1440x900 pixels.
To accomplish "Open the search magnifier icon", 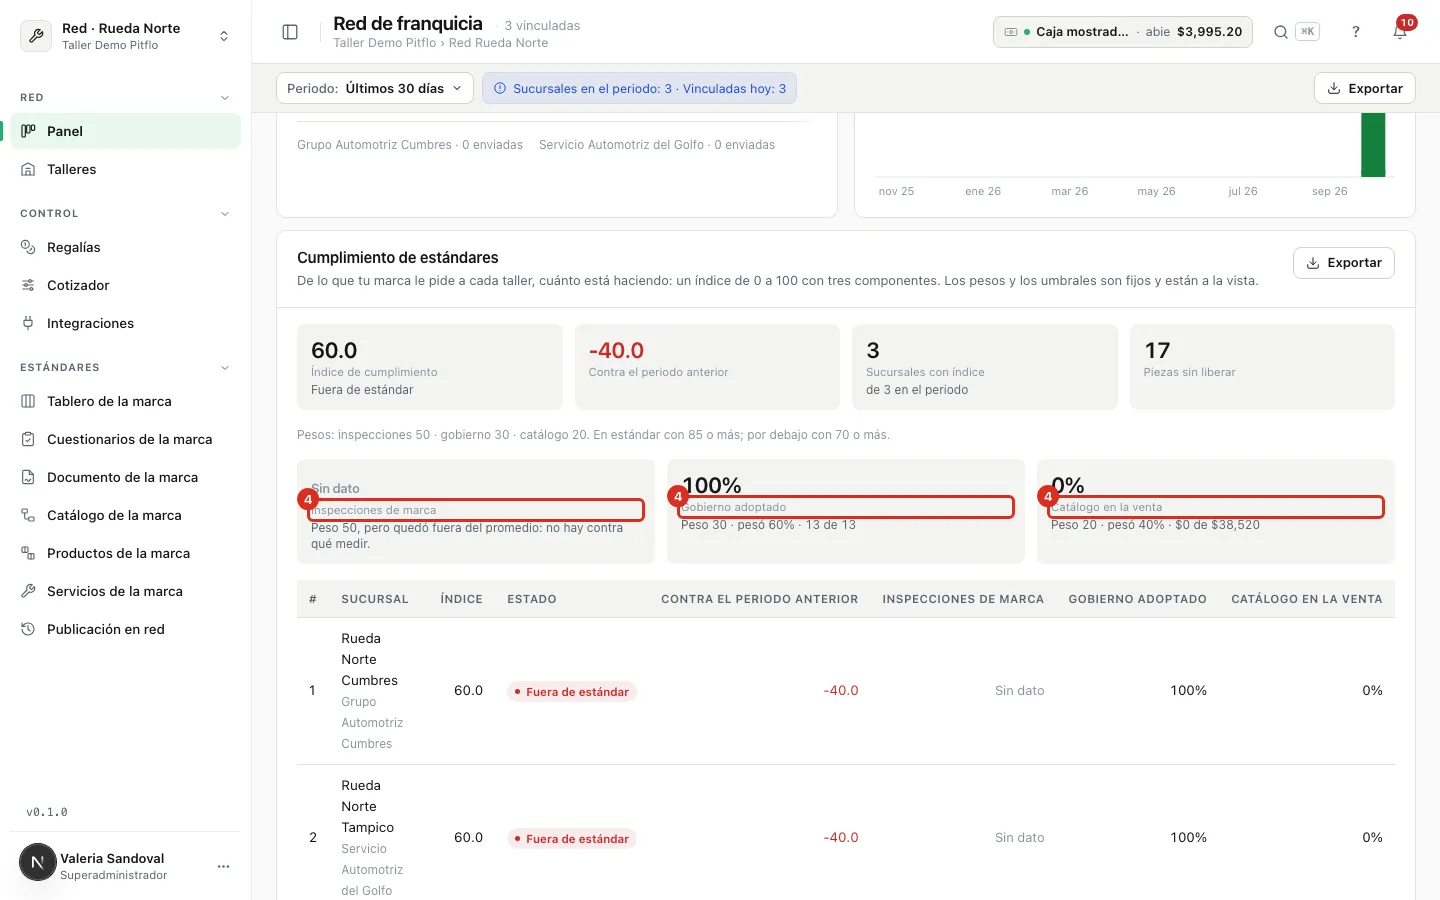I will coord(1280,32).
